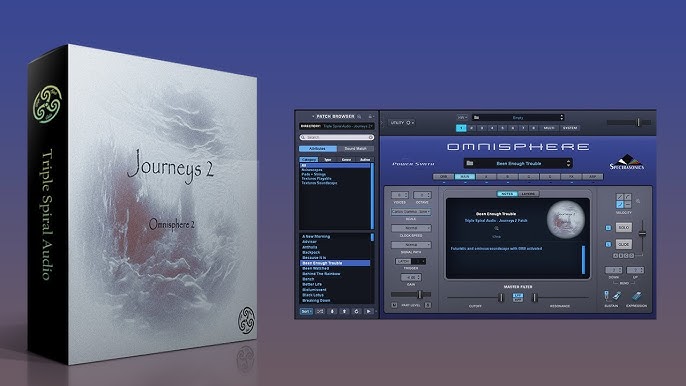Viewport: 686px width, 386px height.
Task: Open the ARP page tab
Action: [592, 177]
